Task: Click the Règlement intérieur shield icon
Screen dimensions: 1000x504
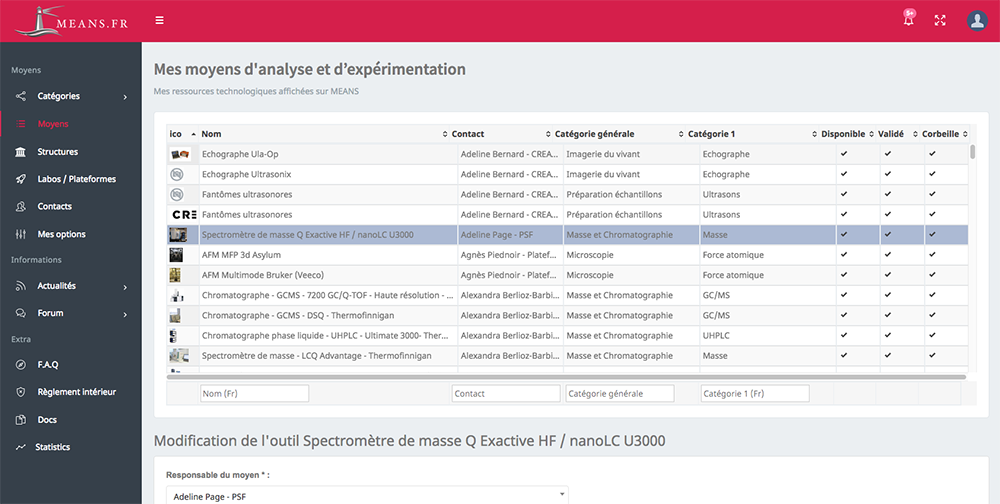Action: (x=21, y=392)
